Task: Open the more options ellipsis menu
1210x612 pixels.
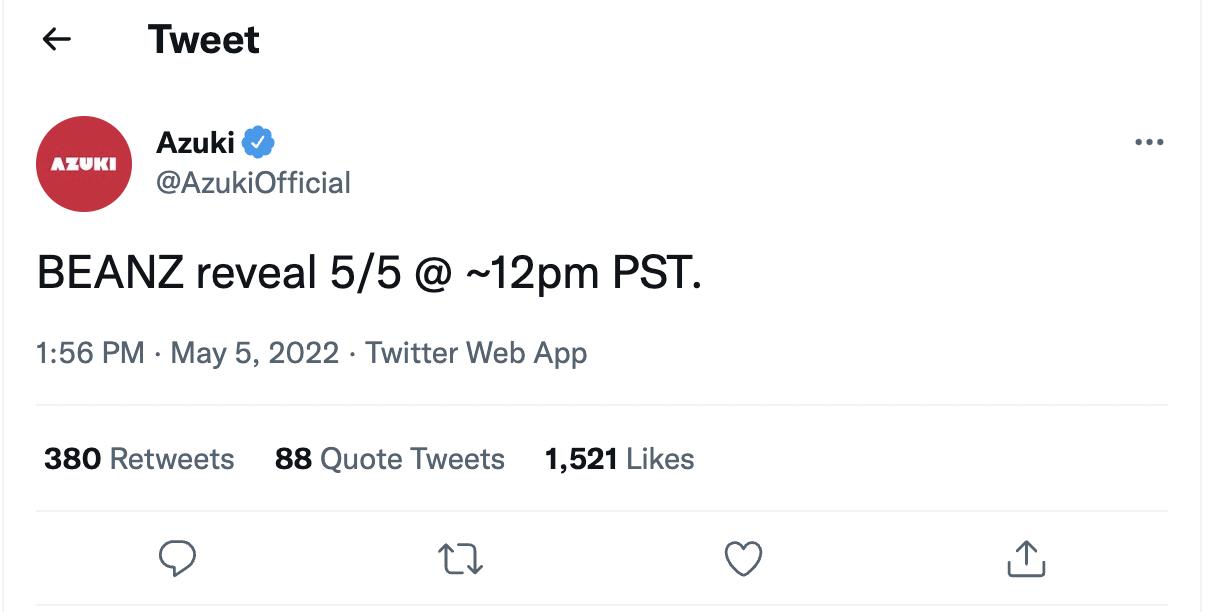Action: [x=1149, y=143]
